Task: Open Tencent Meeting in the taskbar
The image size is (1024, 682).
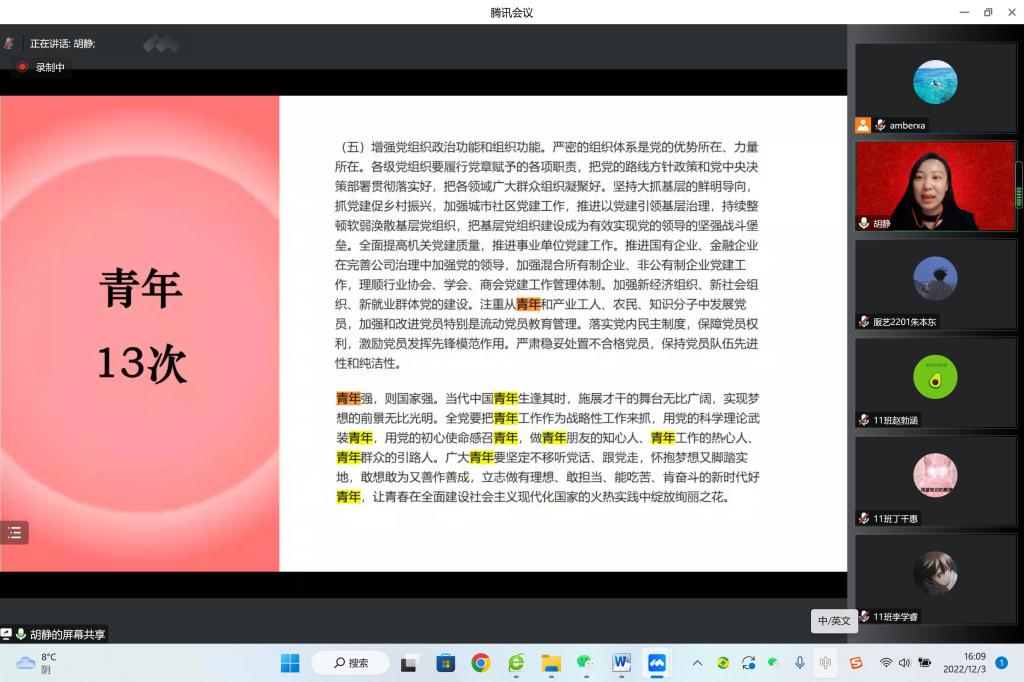Action: click(x=657, y=663)
